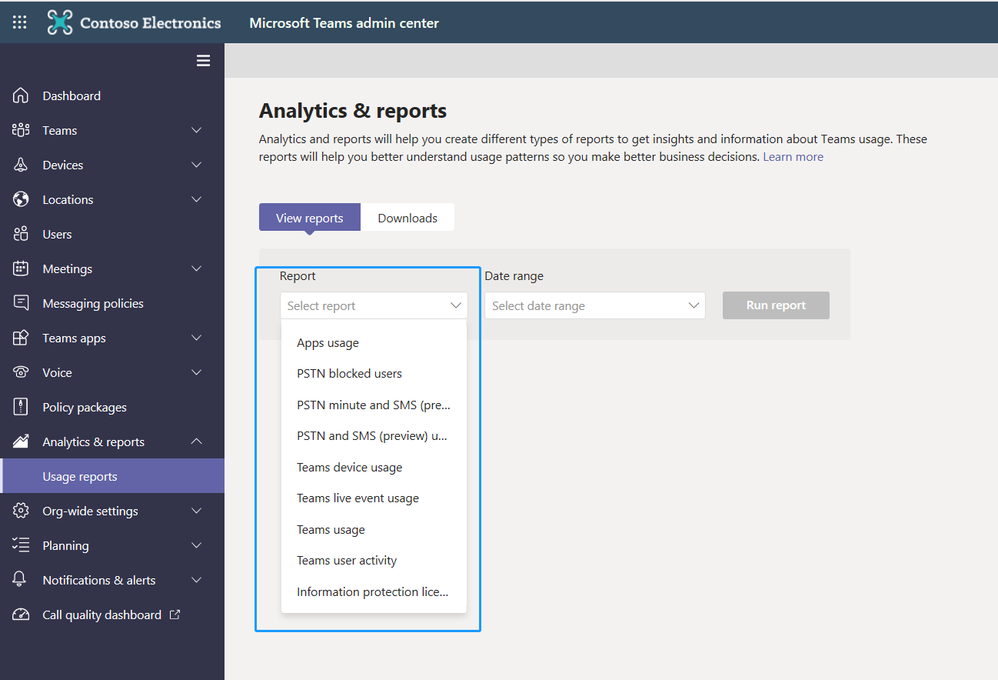Collapse the Analytics & reports section
This screenshot has width=998, height=680.
[197, 441]
